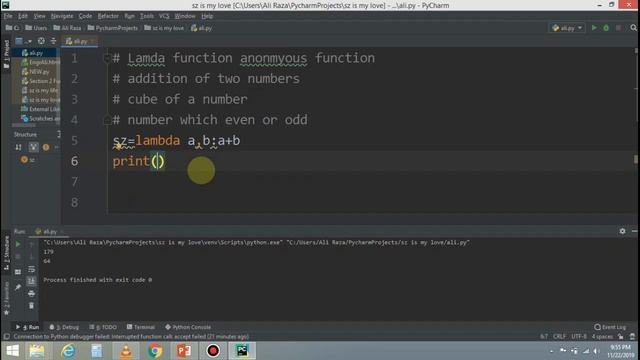Viewport: 640px width, 360px height.
Task: Click the gray stop button in the top toolbar
Action: click(618, 28)
